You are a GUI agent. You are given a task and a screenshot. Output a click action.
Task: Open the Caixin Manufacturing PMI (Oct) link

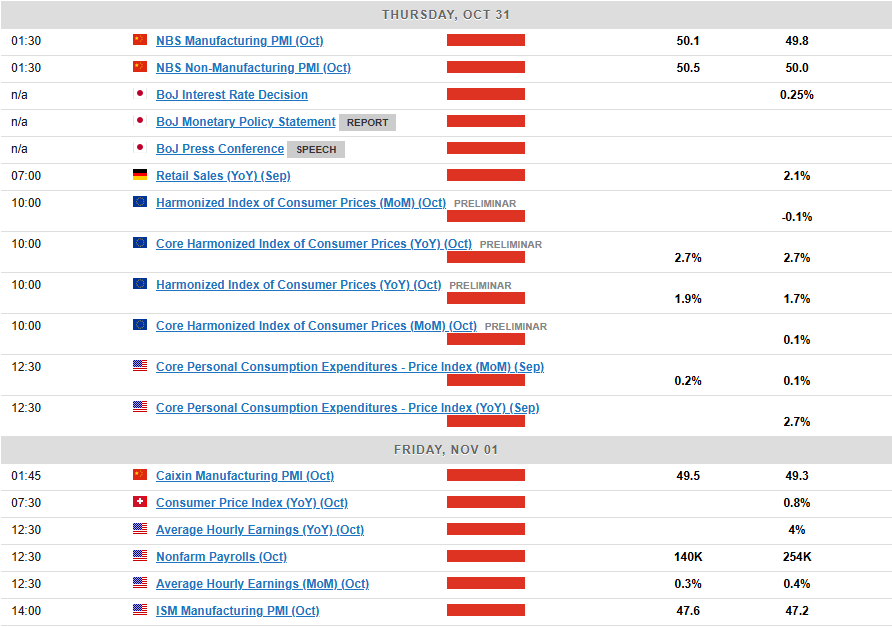(x=245, y=476)
